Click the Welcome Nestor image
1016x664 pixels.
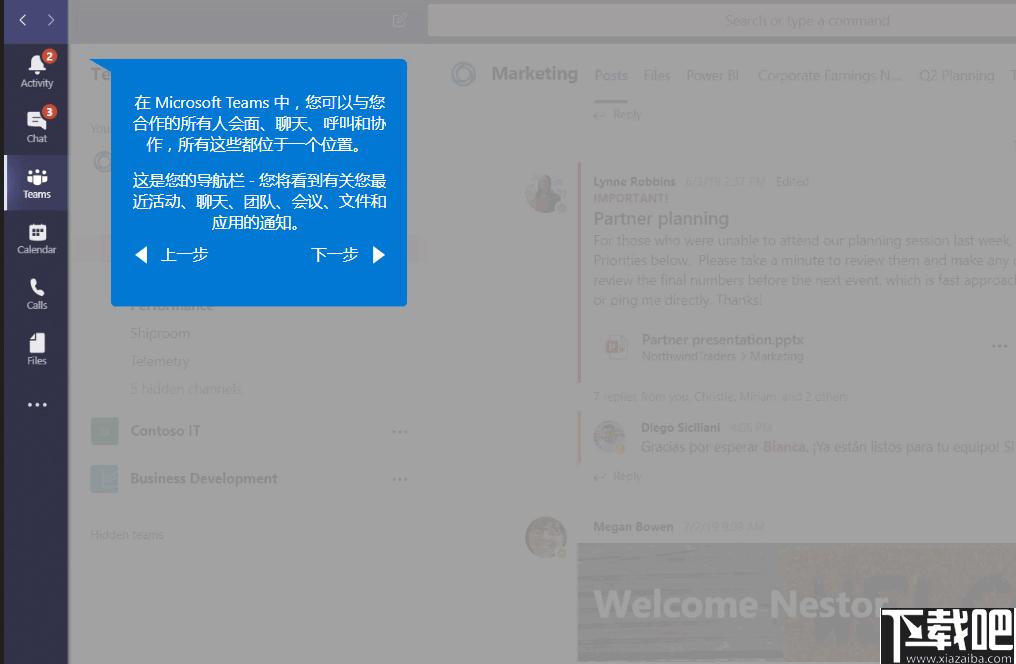pyautogui.click(x=796, y=602)
